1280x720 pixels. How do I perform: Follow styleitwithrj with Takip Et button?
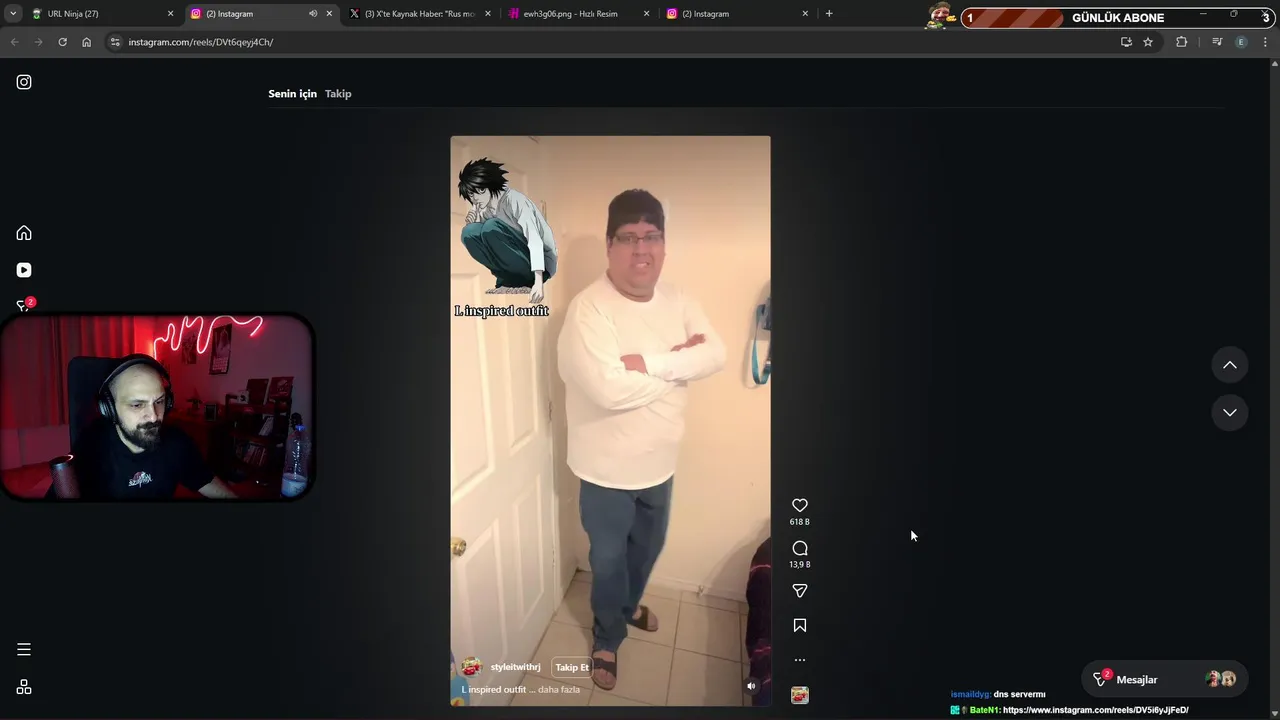572,667
